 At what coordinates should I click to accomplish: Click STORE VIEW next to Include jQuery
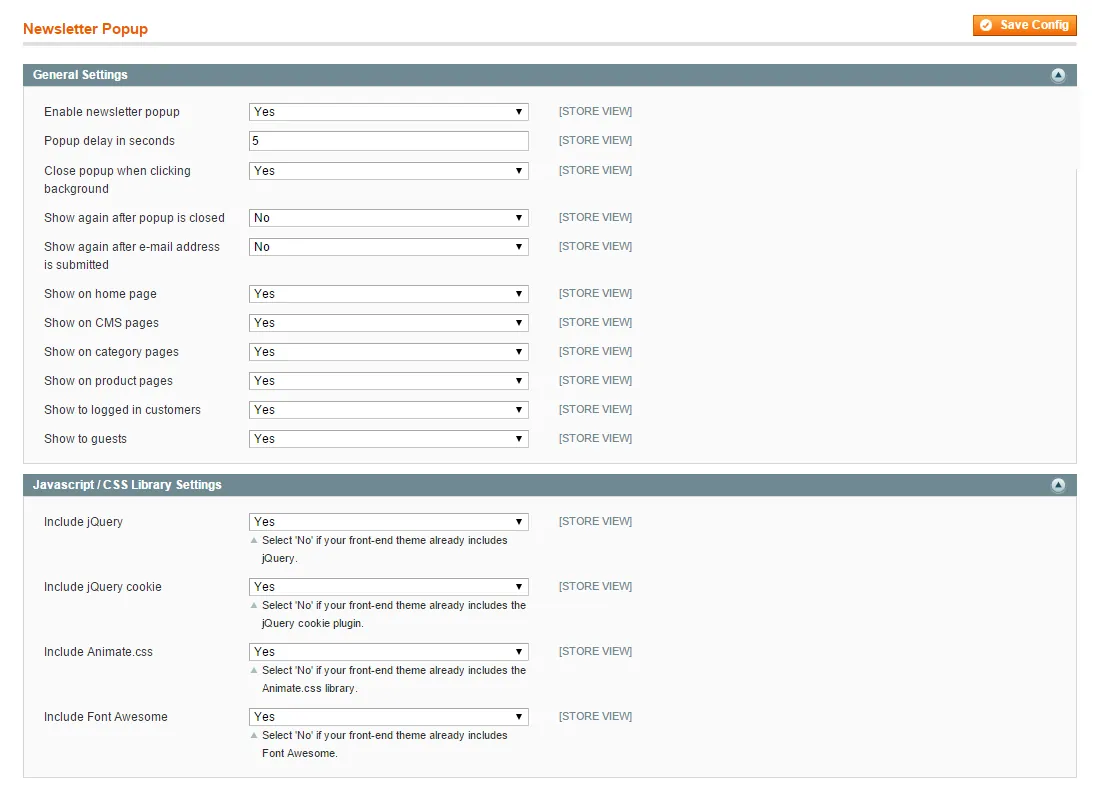(596, 521)
